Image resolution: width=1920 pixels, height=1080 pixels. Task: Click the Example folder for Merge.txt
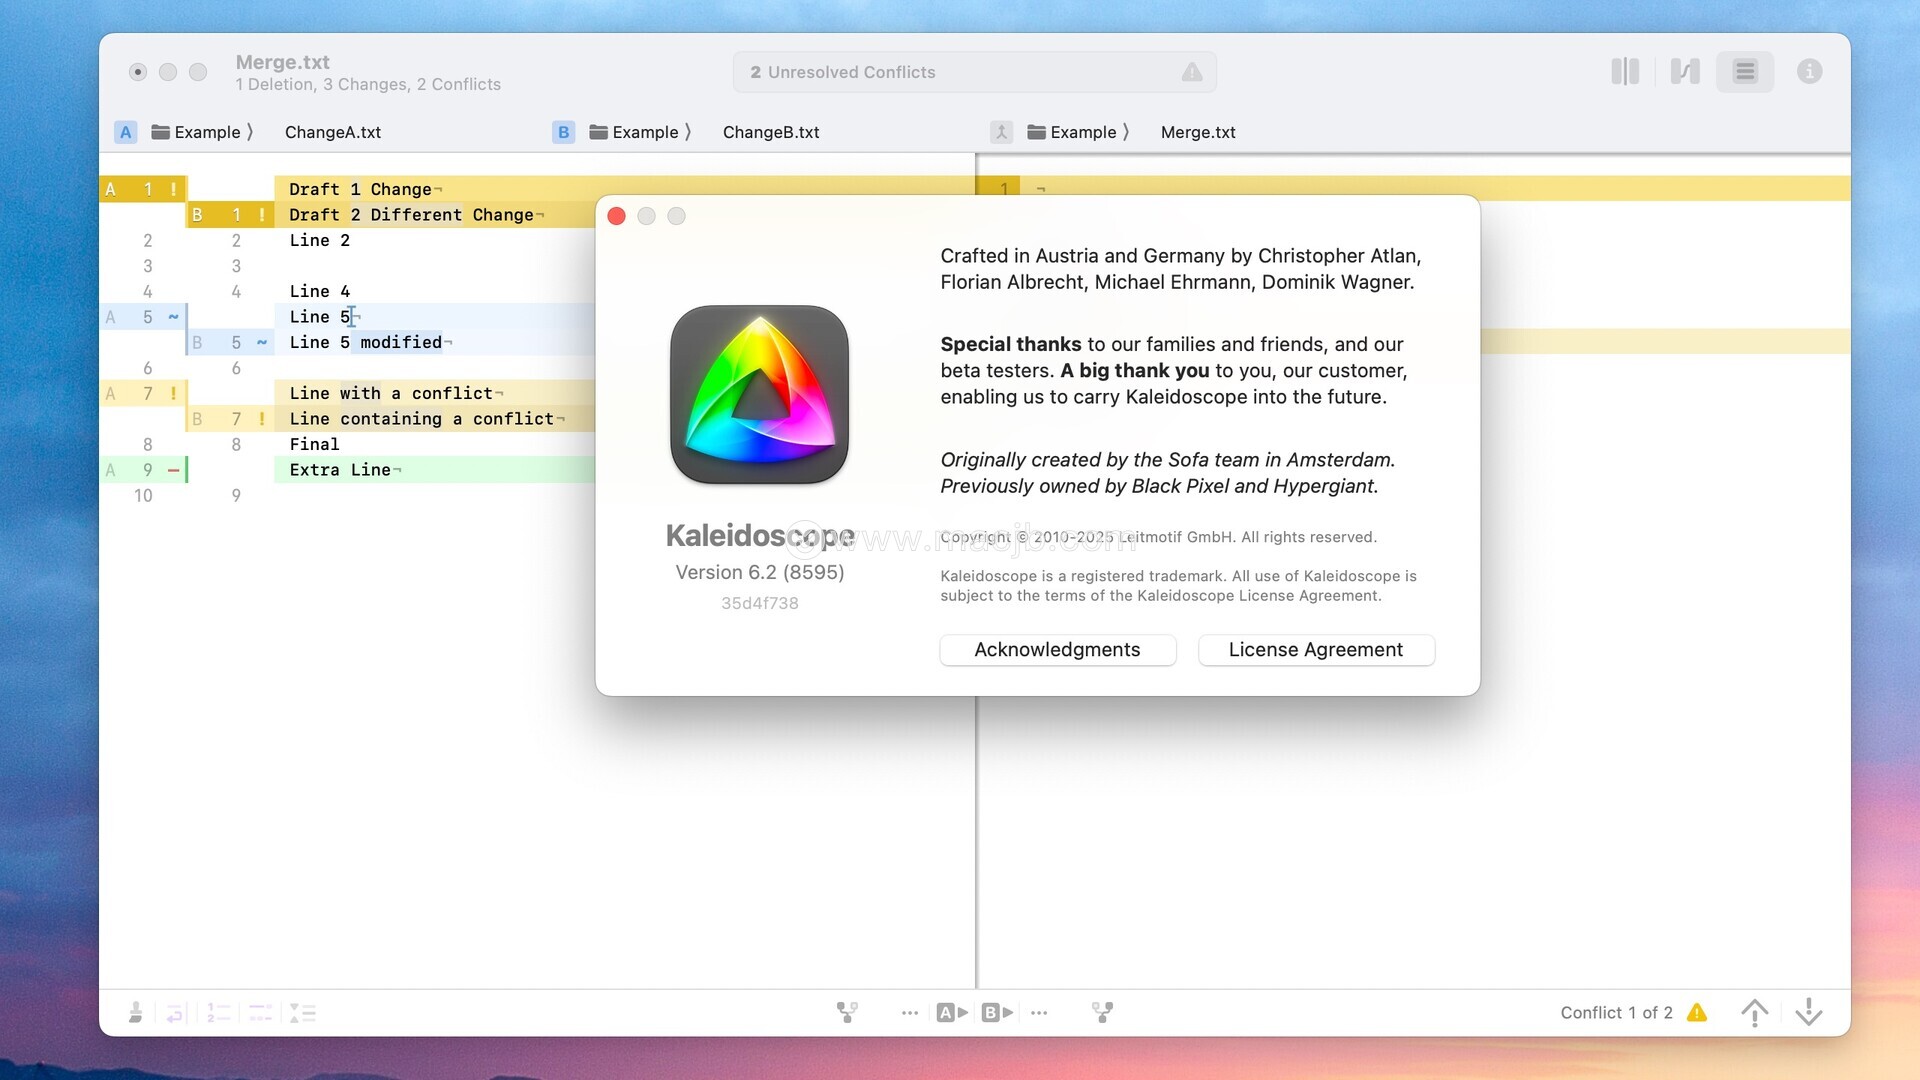1072,132
